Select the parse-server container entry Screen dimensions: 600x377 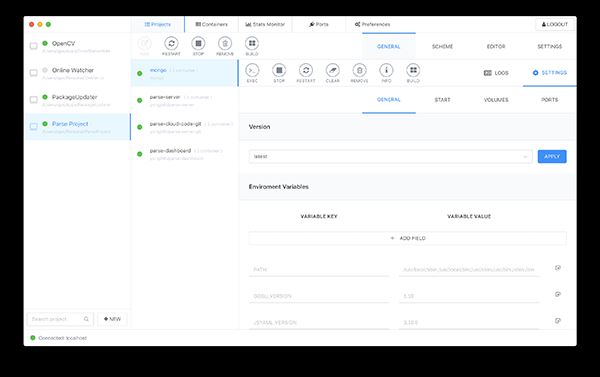[x=184, y=100]
